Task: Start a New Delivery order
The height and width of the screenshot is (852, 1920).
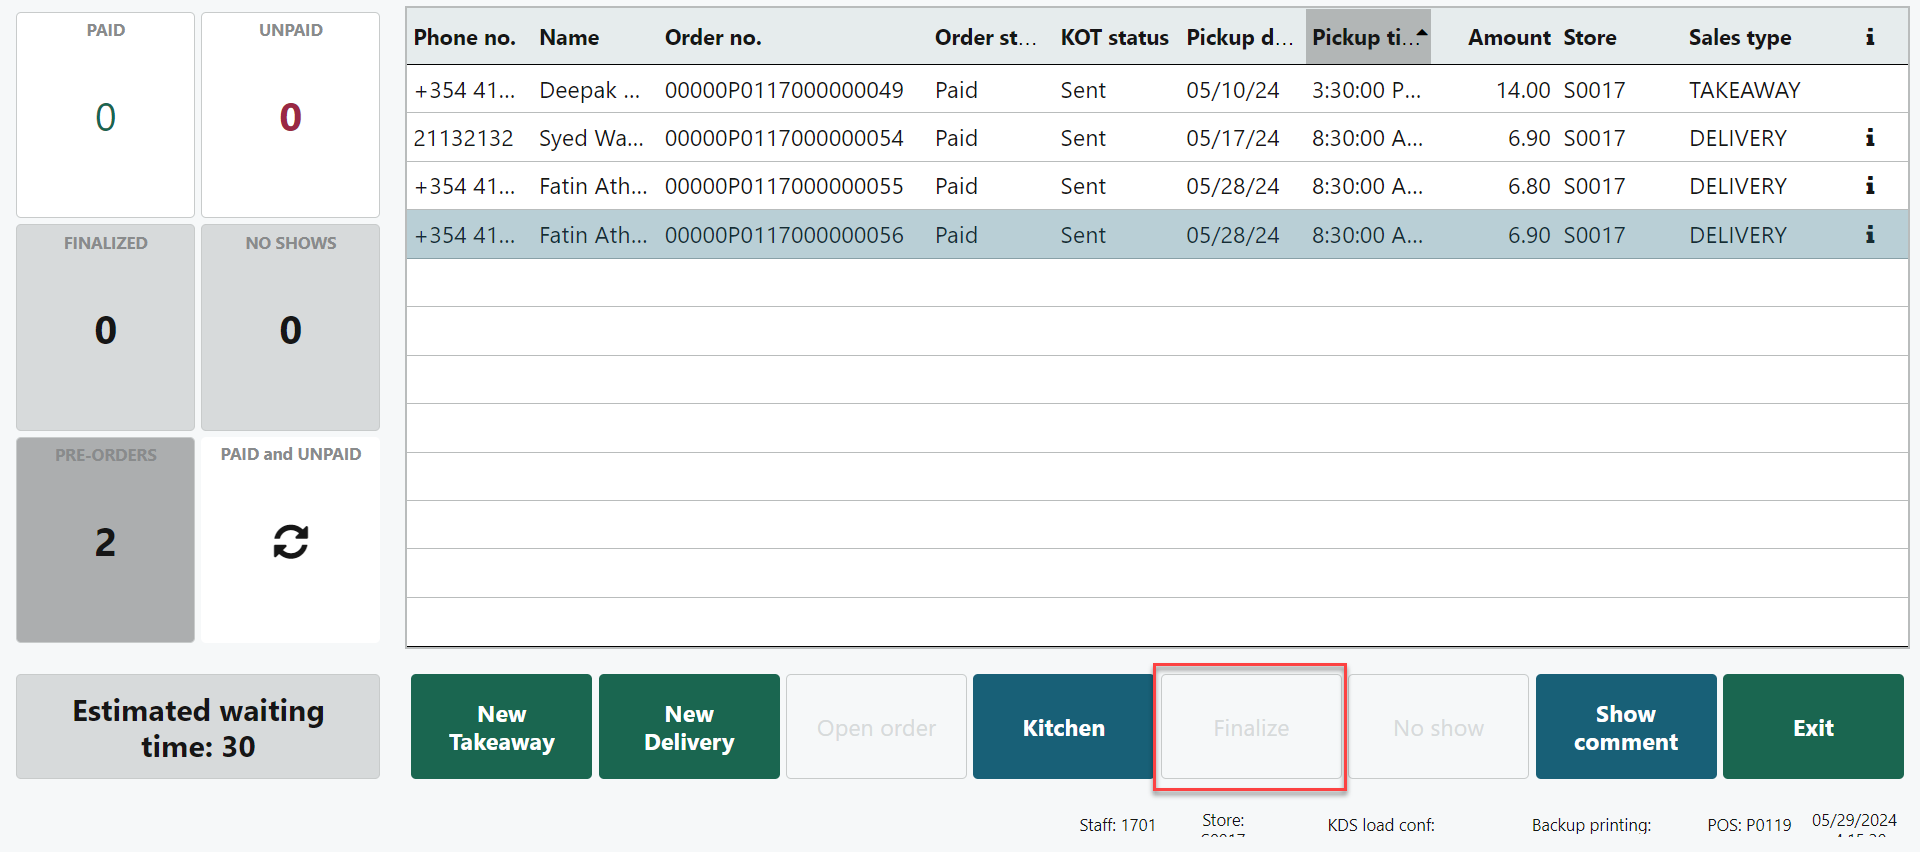Action: pyautogui.click(x=689, y=727)
